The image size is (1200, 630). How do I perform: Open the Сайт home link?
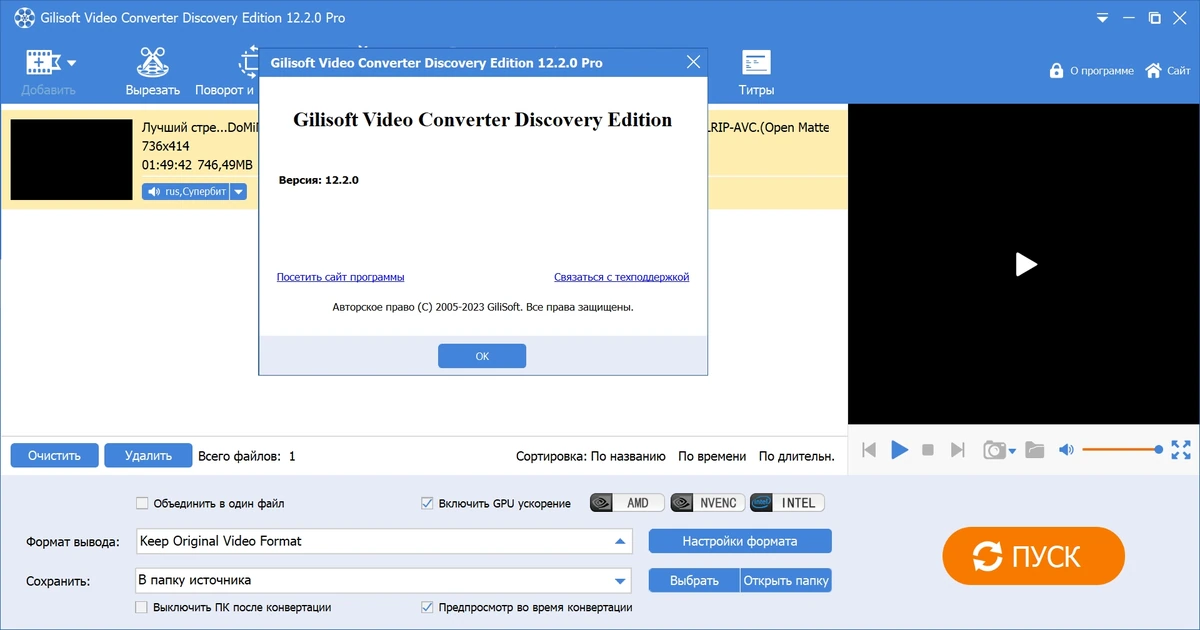click(x=1167, y=71)
